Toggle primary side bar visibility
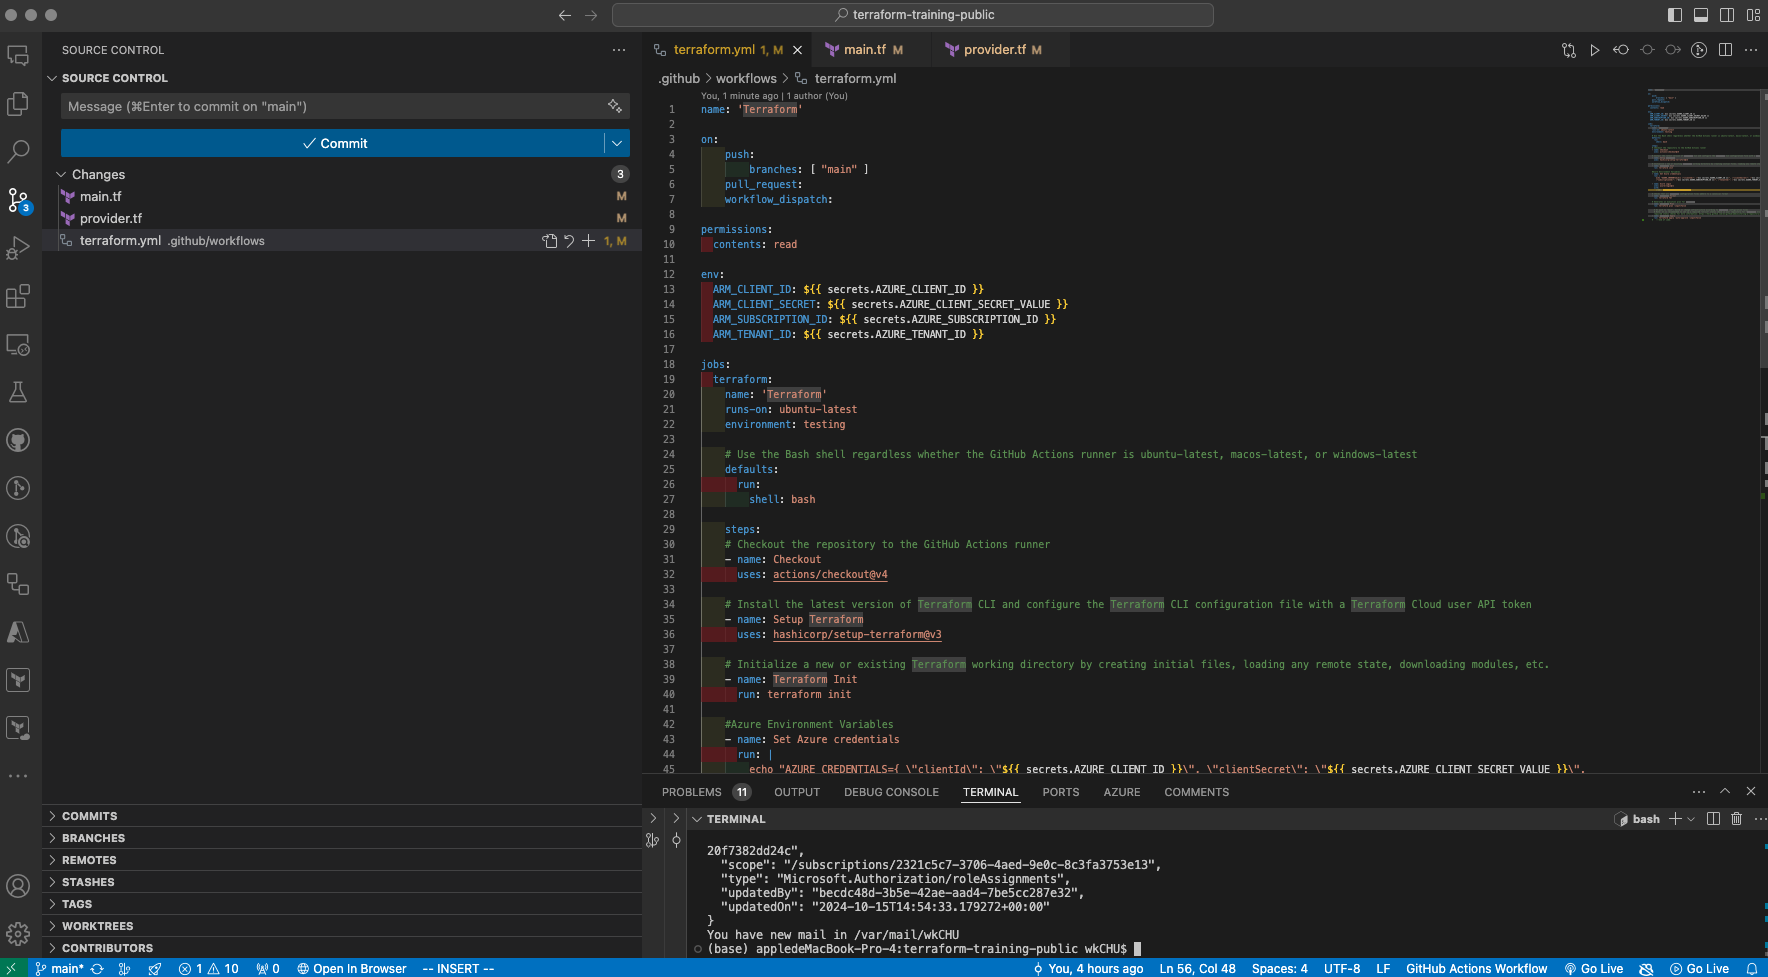1768x977 pixels. pos(1675,15)
